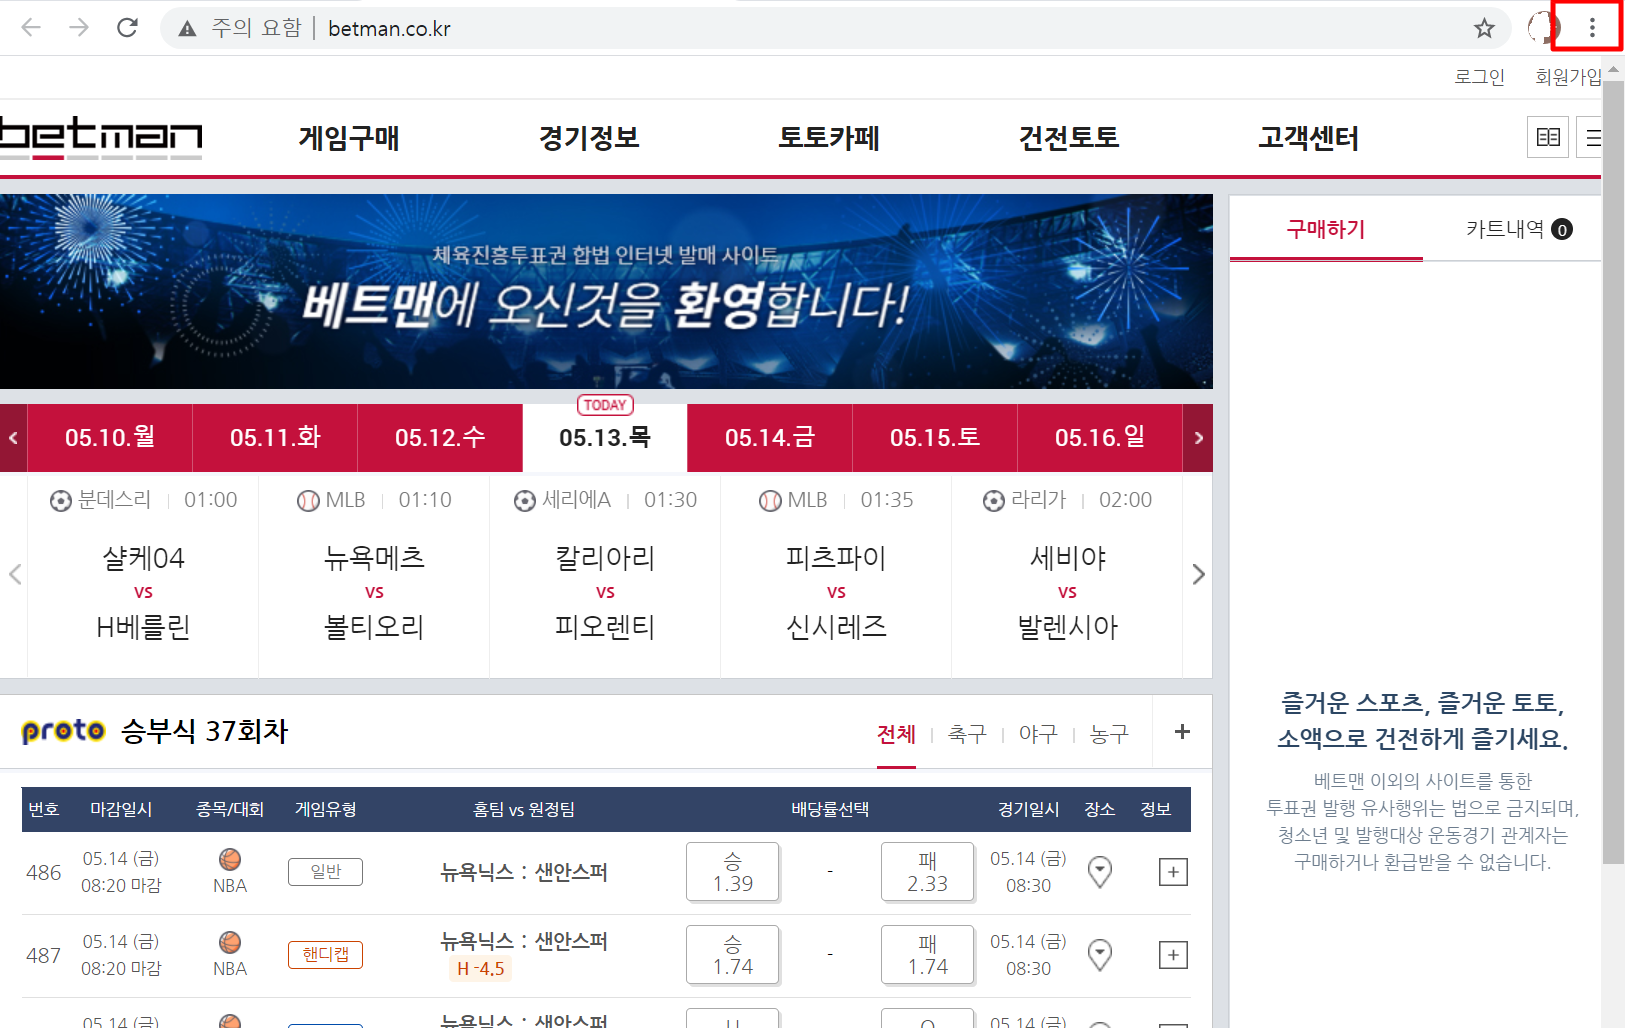
Task: Show next week in date bar
Action: (1198, 438)
